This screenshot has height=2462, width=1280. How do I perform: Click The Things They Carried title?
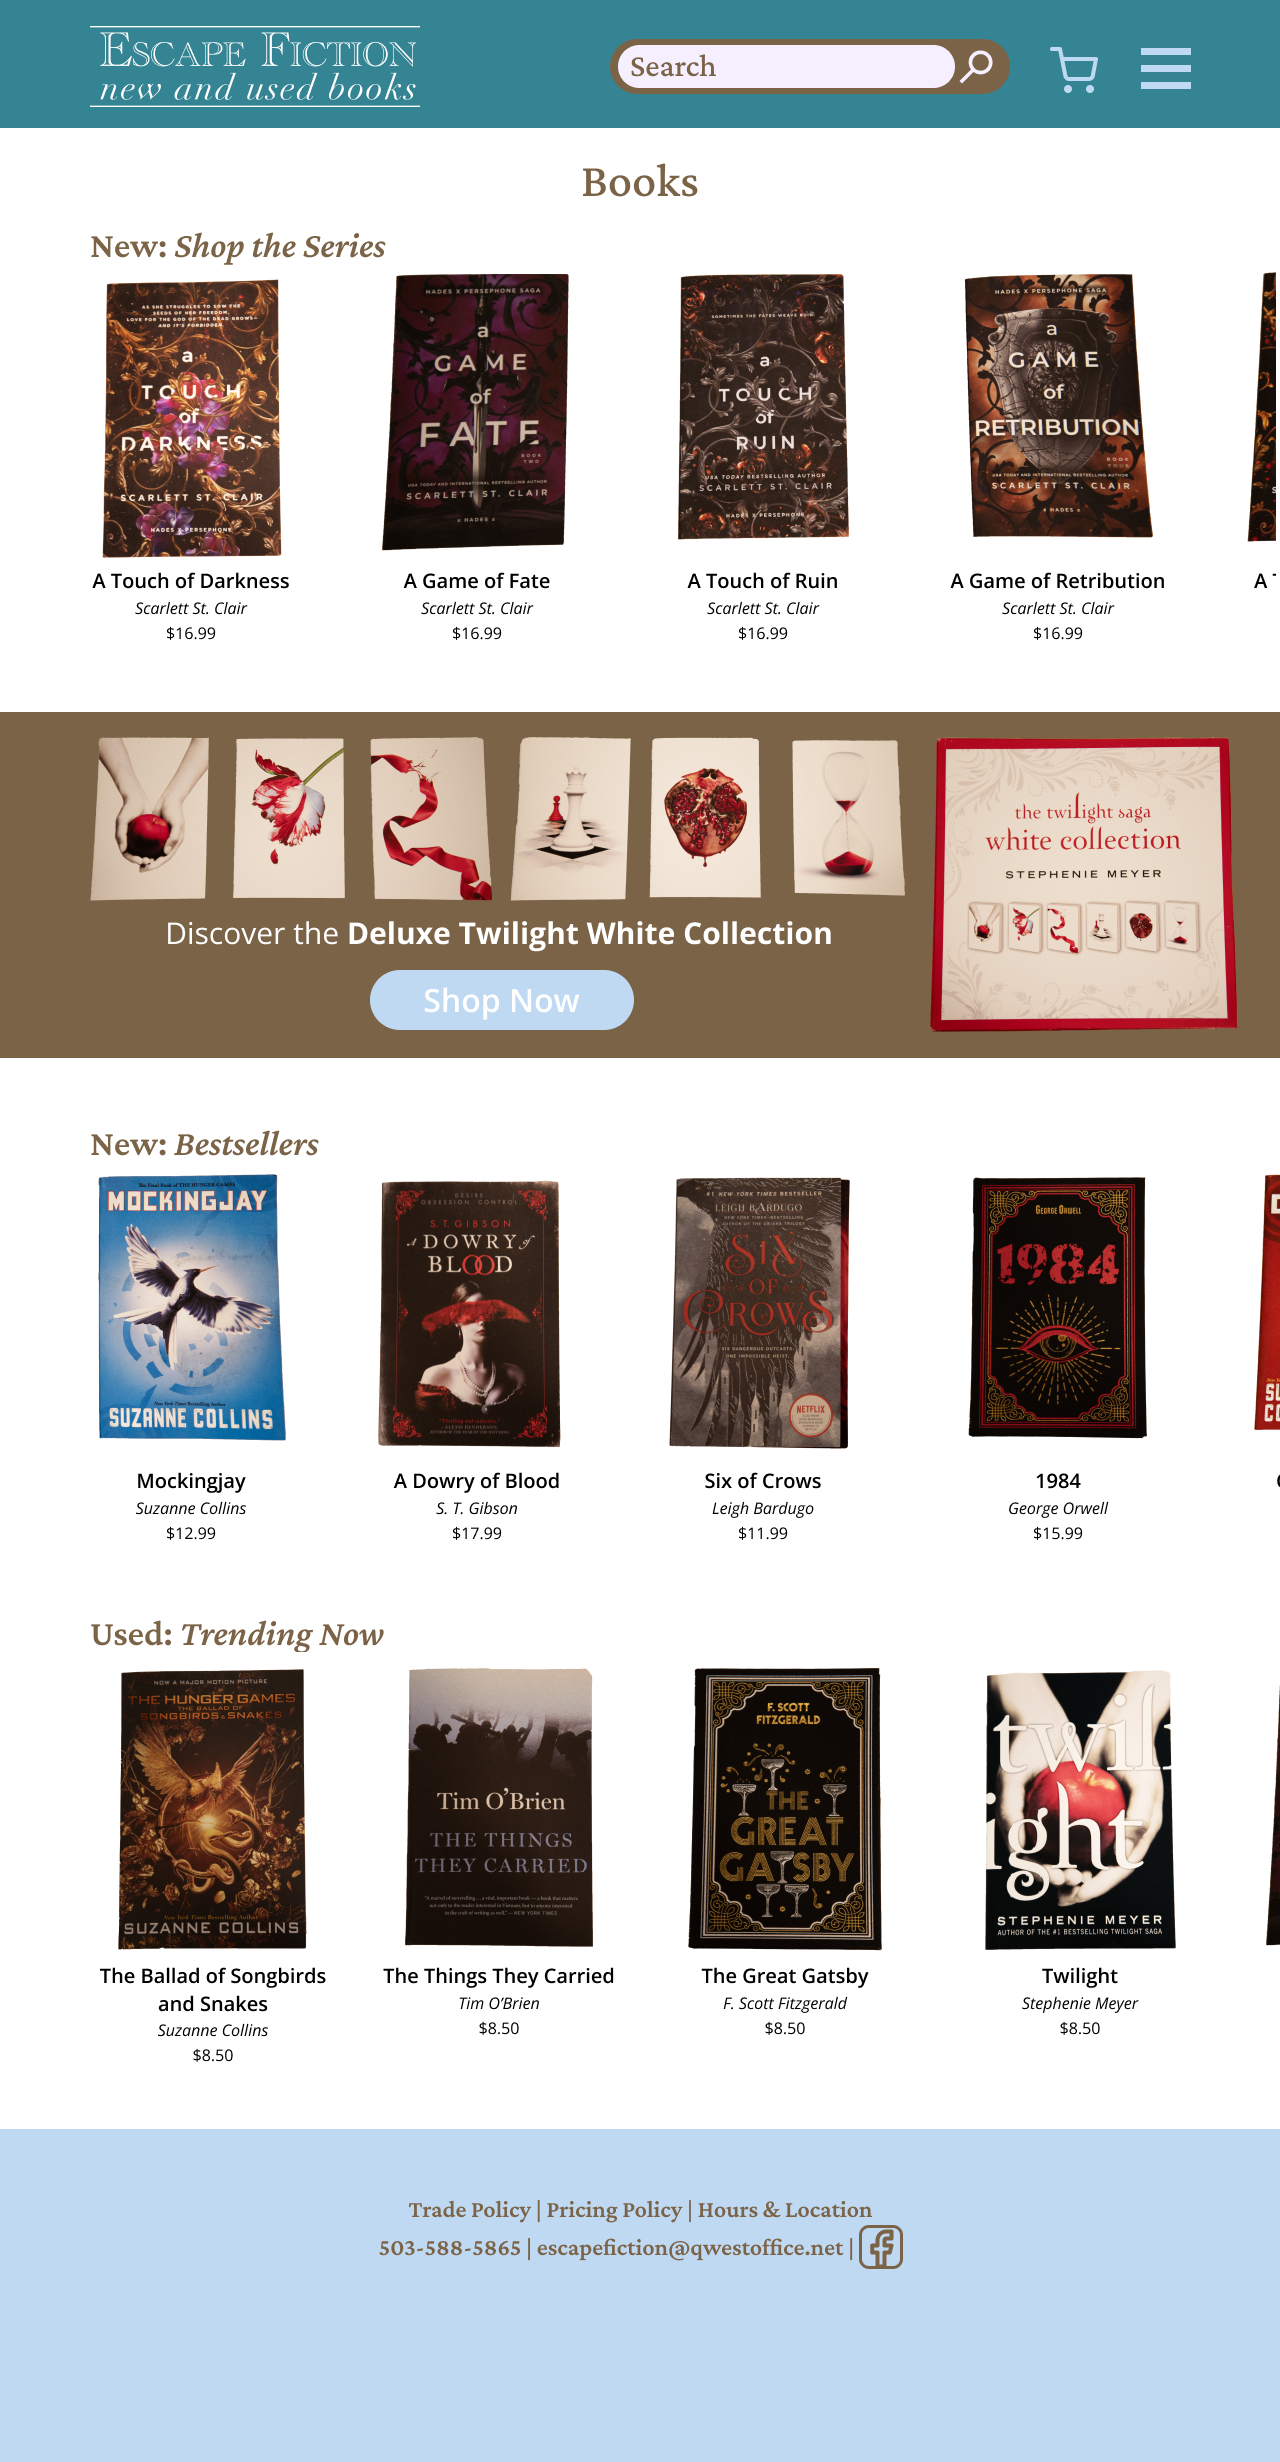click(499, 1976)
